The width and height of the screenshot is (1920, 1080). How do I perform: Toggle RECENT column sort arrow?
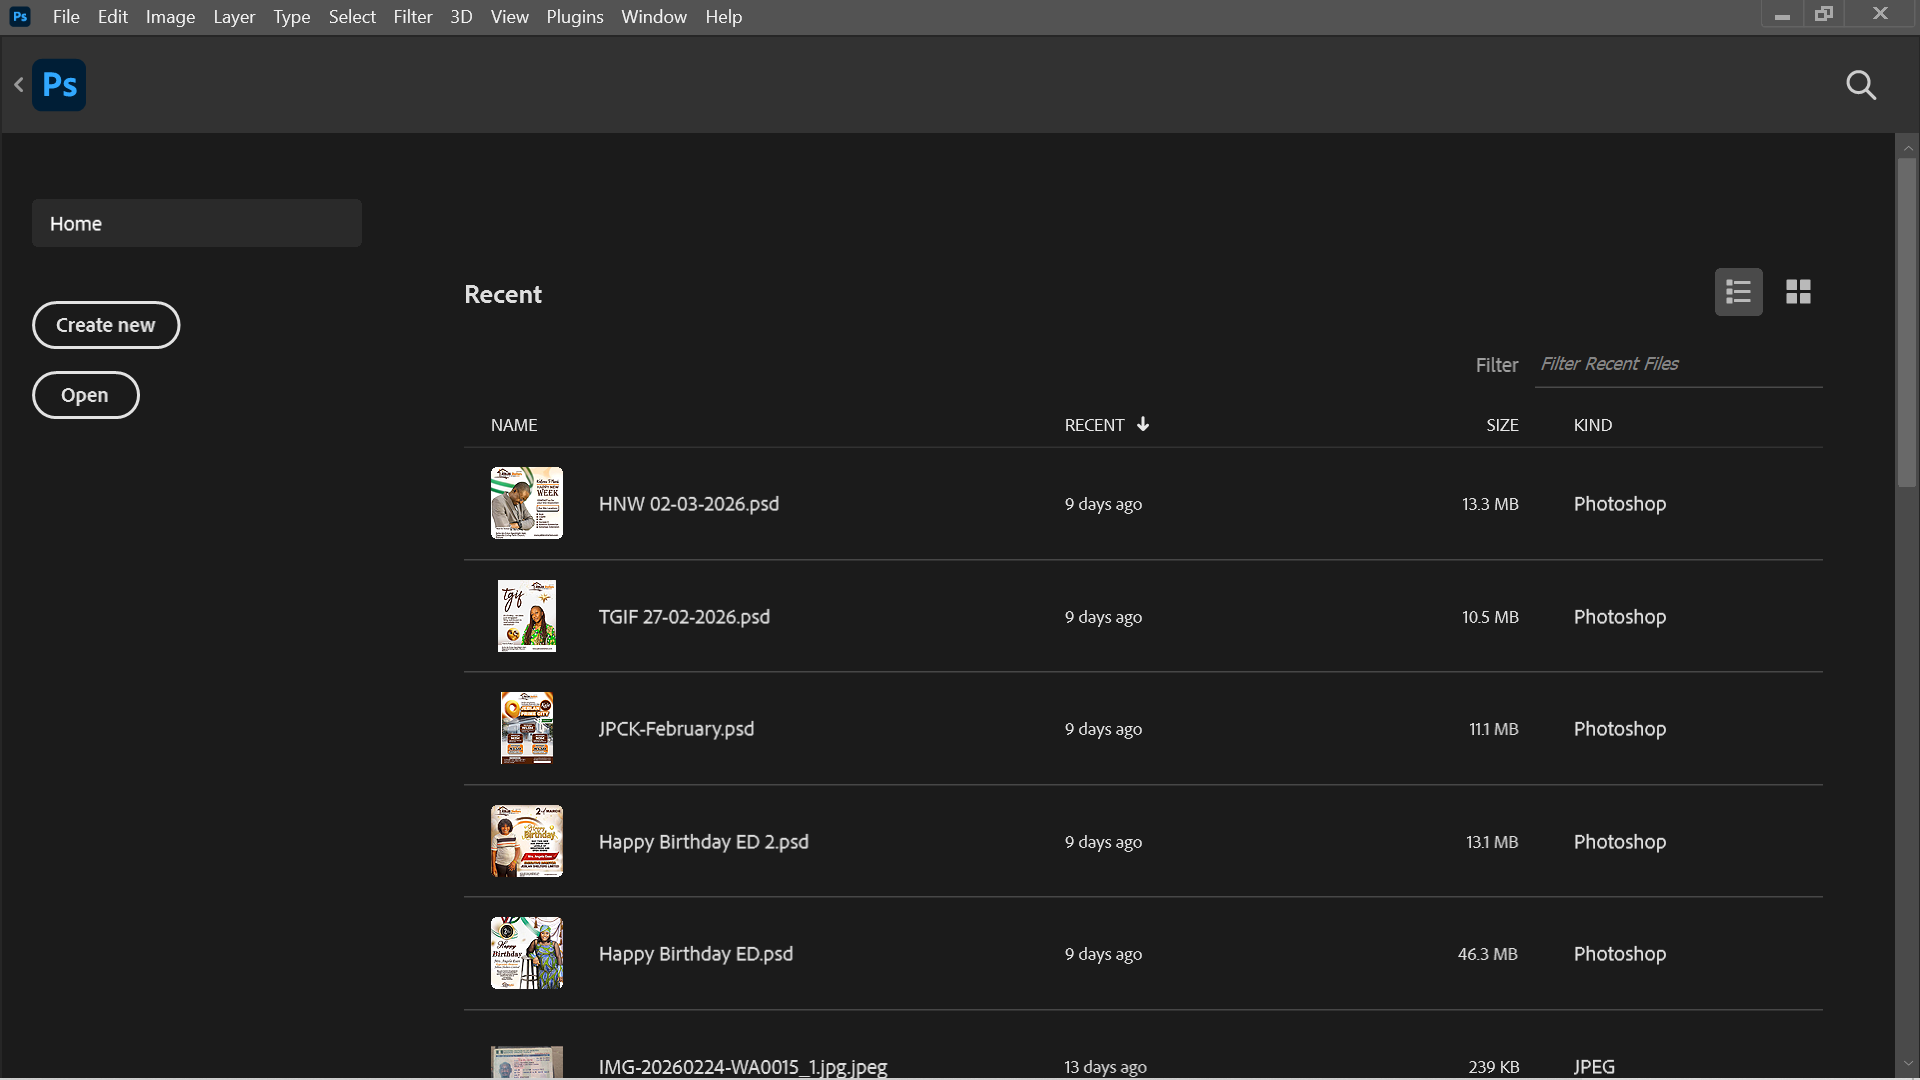(1143, 424)
